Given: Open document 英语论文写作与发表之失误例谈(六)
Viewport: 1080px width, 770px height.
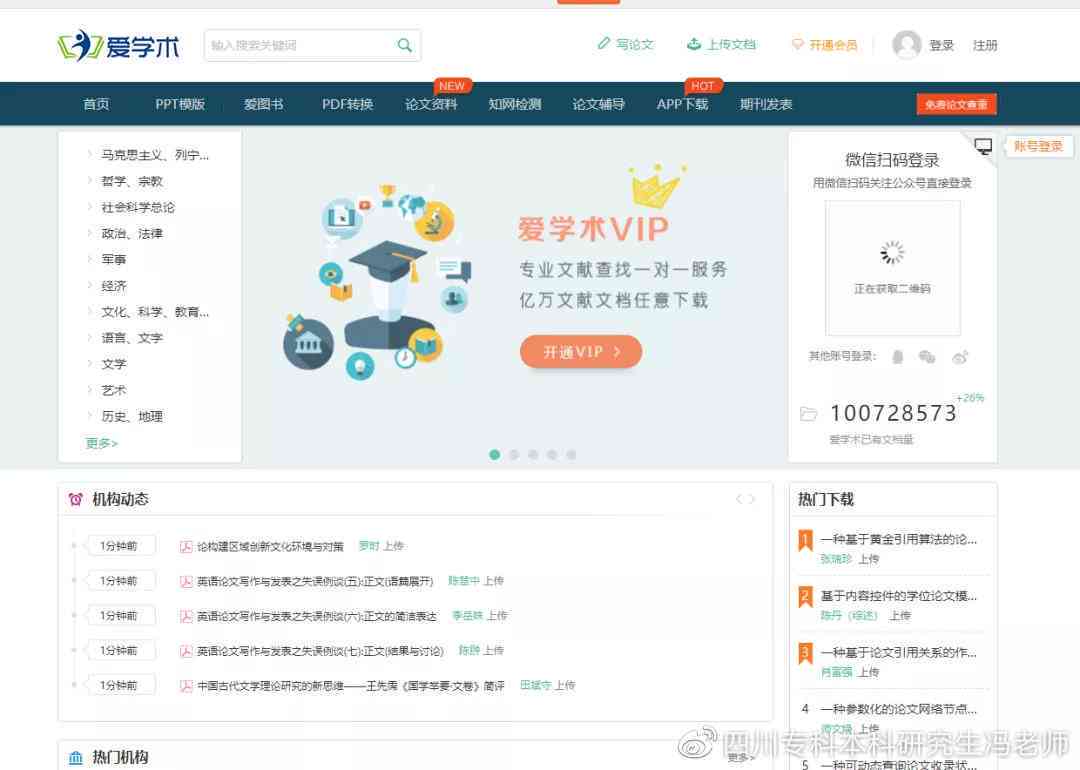Looking at the screenshot, I should pyautogui.click(x=317, y=616).
